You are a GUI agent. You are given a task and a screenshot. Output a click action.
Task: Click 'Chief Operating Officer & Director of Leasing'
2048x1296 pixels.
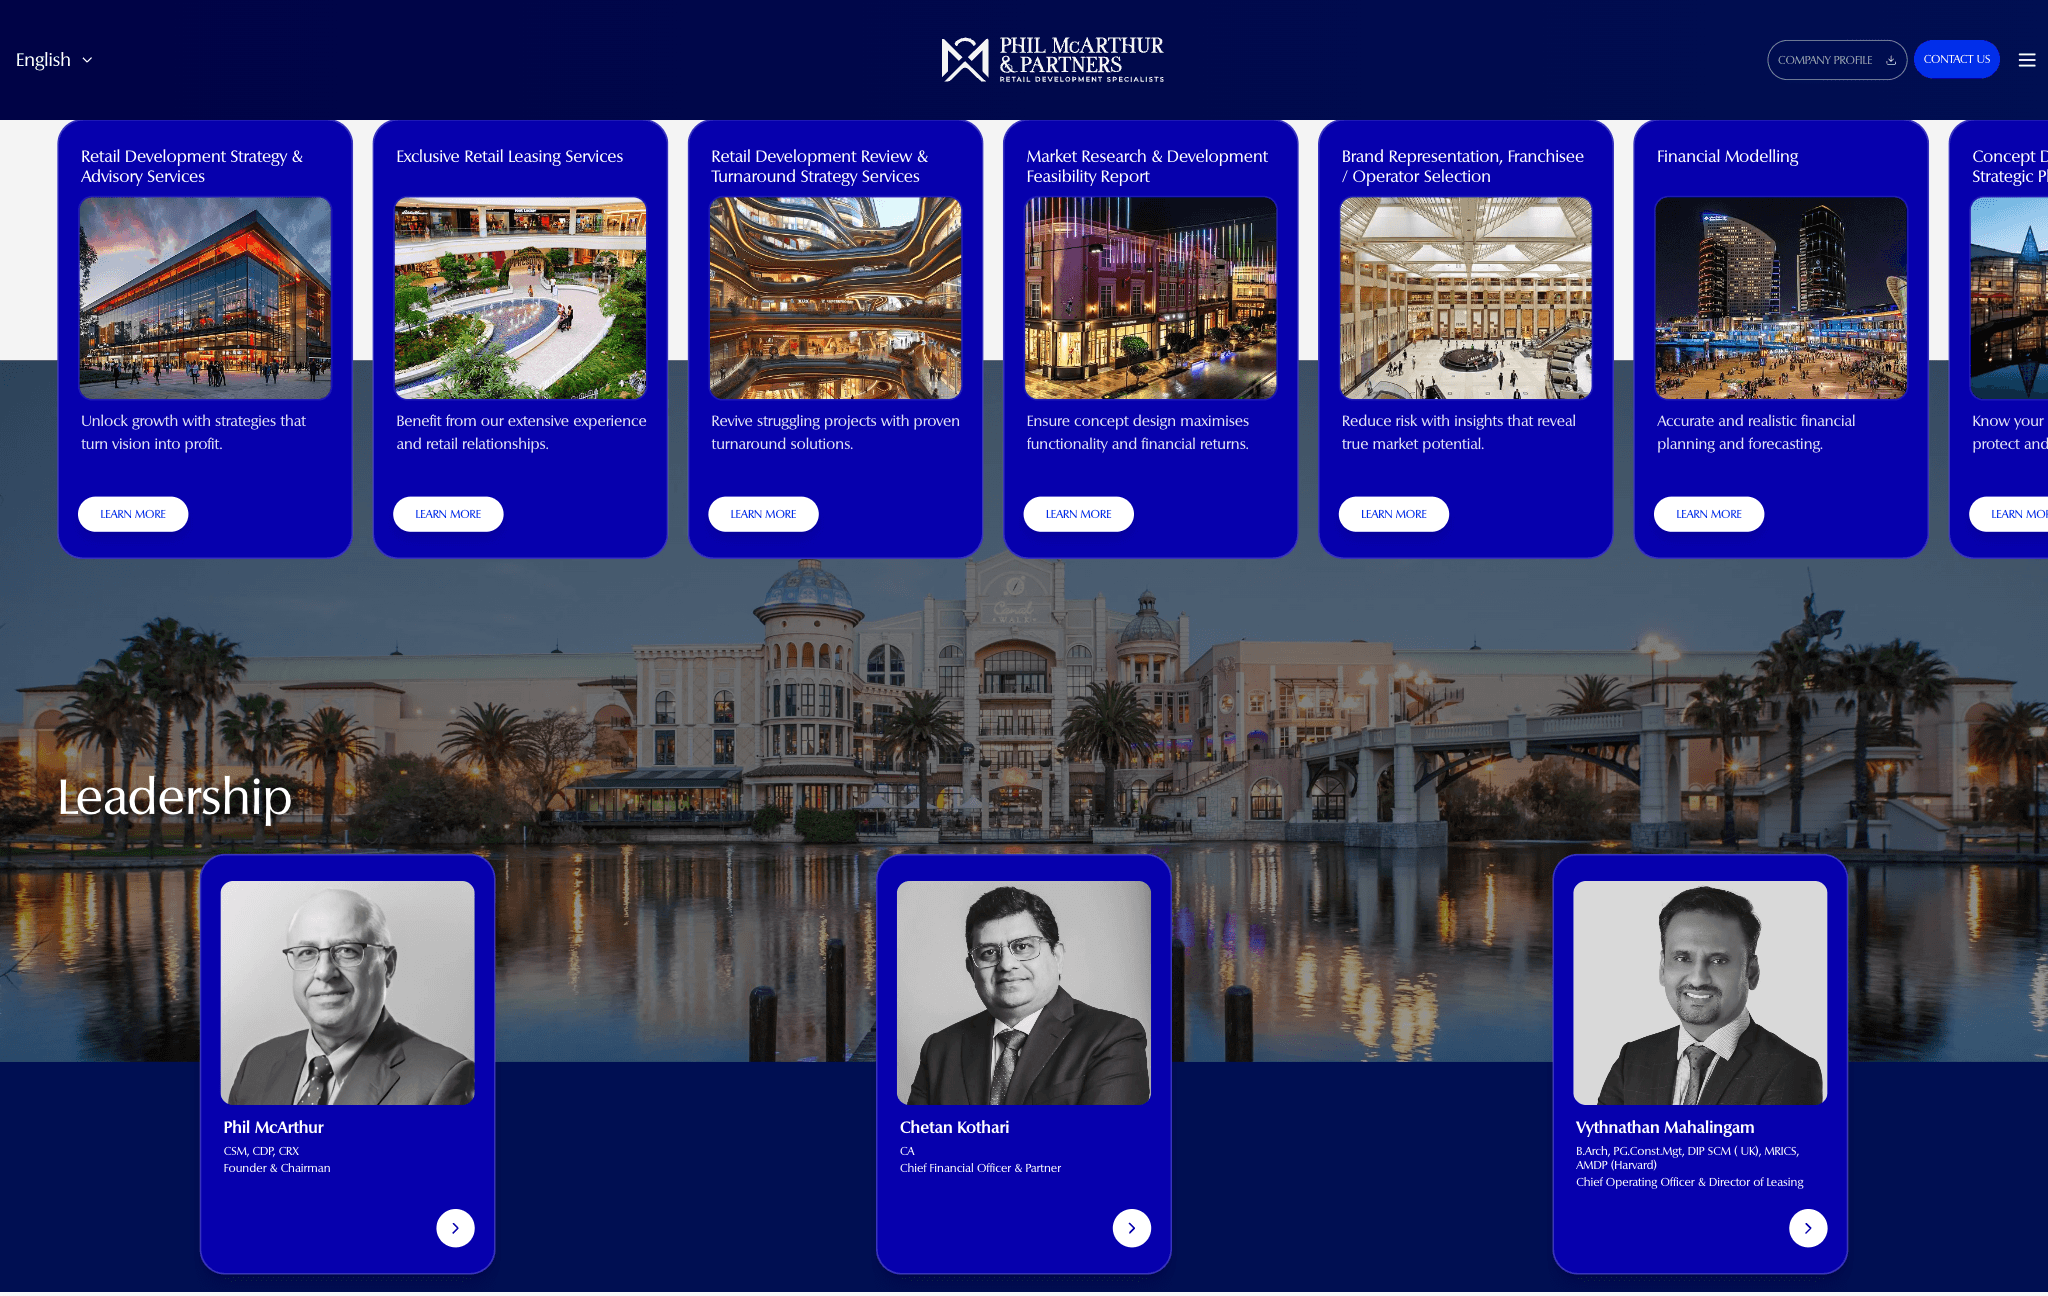(1689, 1182)
